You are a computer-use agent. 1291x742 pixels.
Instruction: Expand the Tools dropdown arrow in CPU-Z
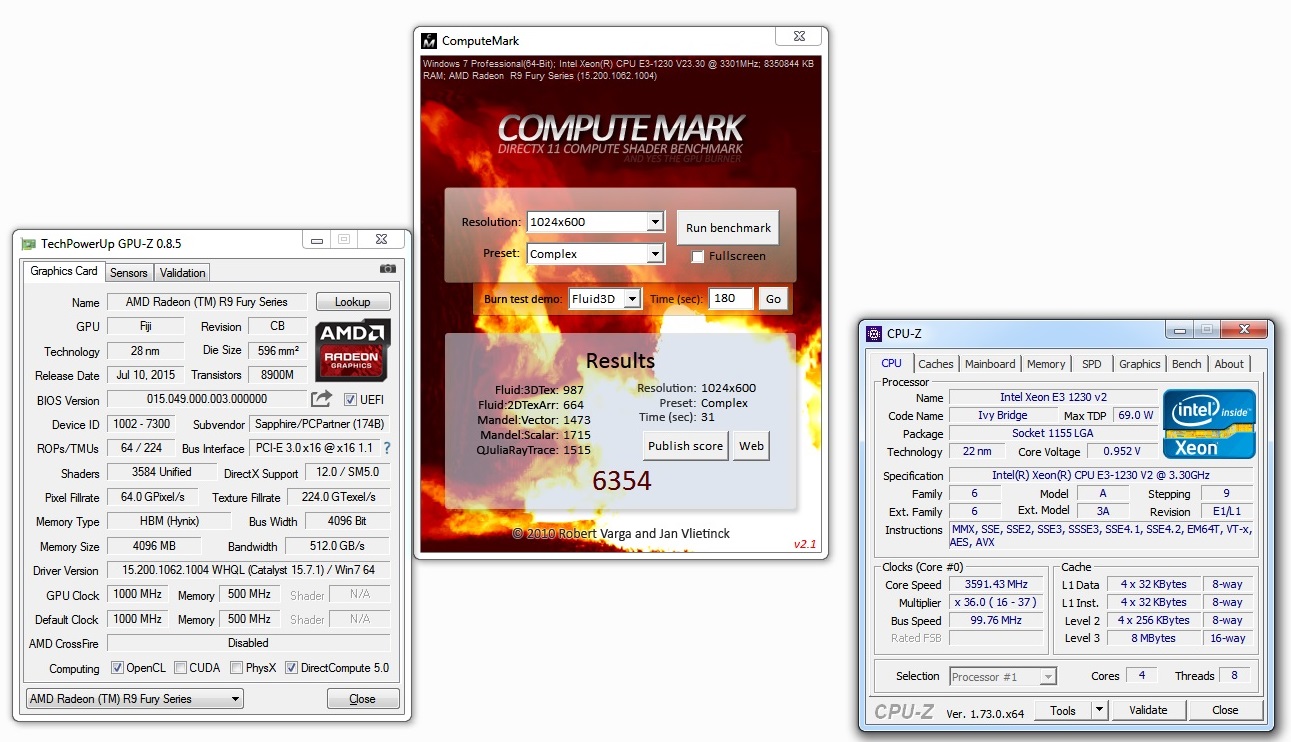pyautogui.click(x=1099, y=710)
